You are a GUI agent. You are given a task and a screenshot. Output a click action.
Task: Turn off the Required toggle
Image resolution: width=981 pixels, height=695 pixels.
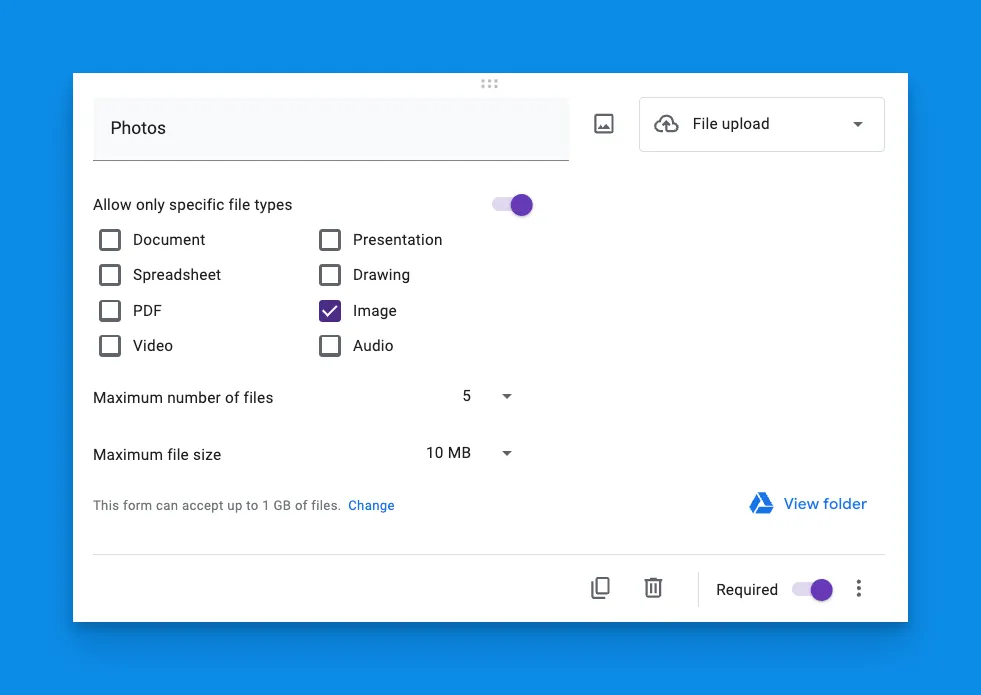pyautogui.click(x=812, y=589)
